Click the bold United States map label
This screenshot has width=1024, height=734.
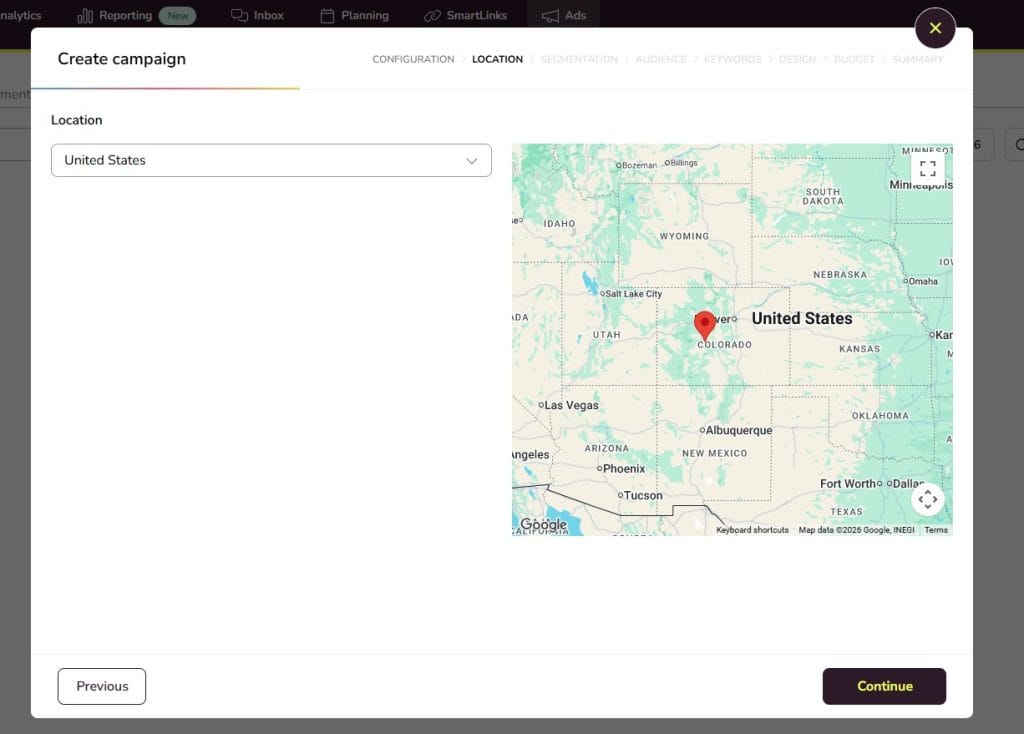pyautogui.click(x=802, y=319)
